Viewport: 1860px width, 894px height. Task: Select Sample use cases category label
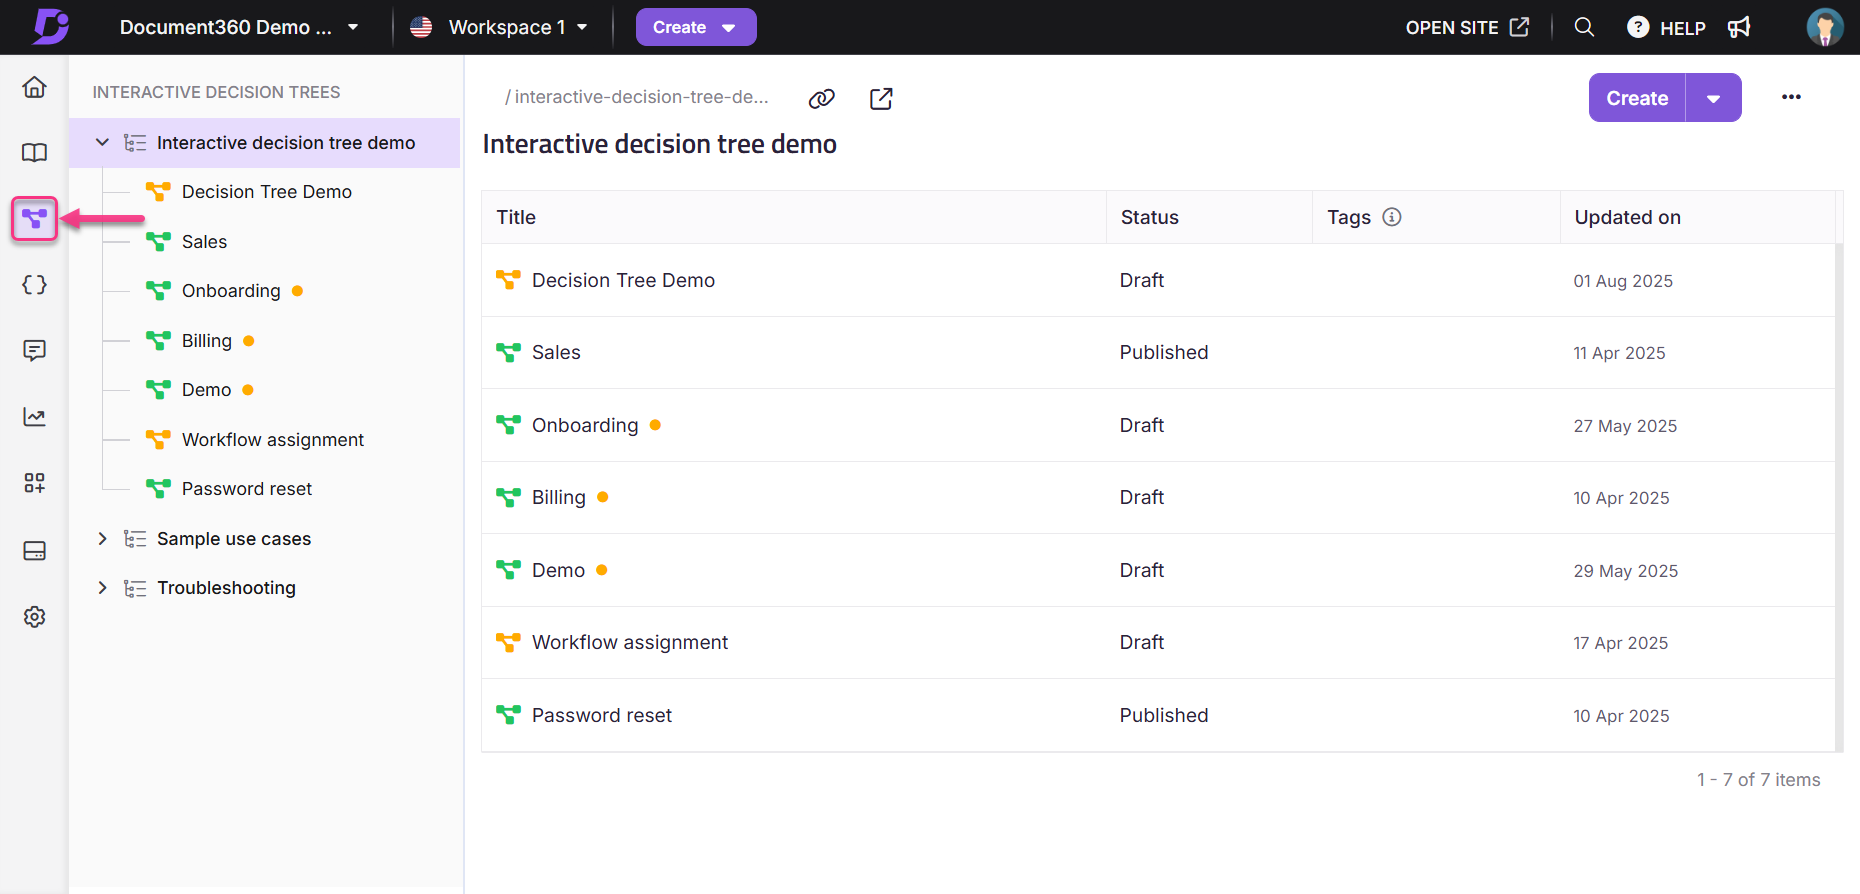pyautogui.click(x=234, y=539)
